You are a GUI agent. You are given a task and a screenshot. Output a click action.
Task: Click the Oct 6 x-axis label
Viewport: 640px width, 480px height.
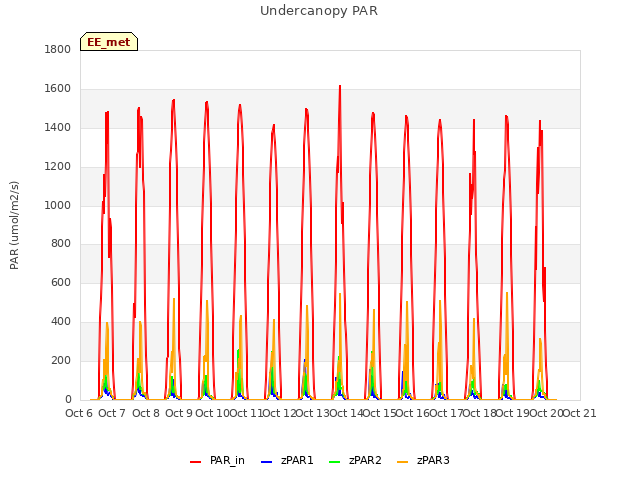(79, 413)
